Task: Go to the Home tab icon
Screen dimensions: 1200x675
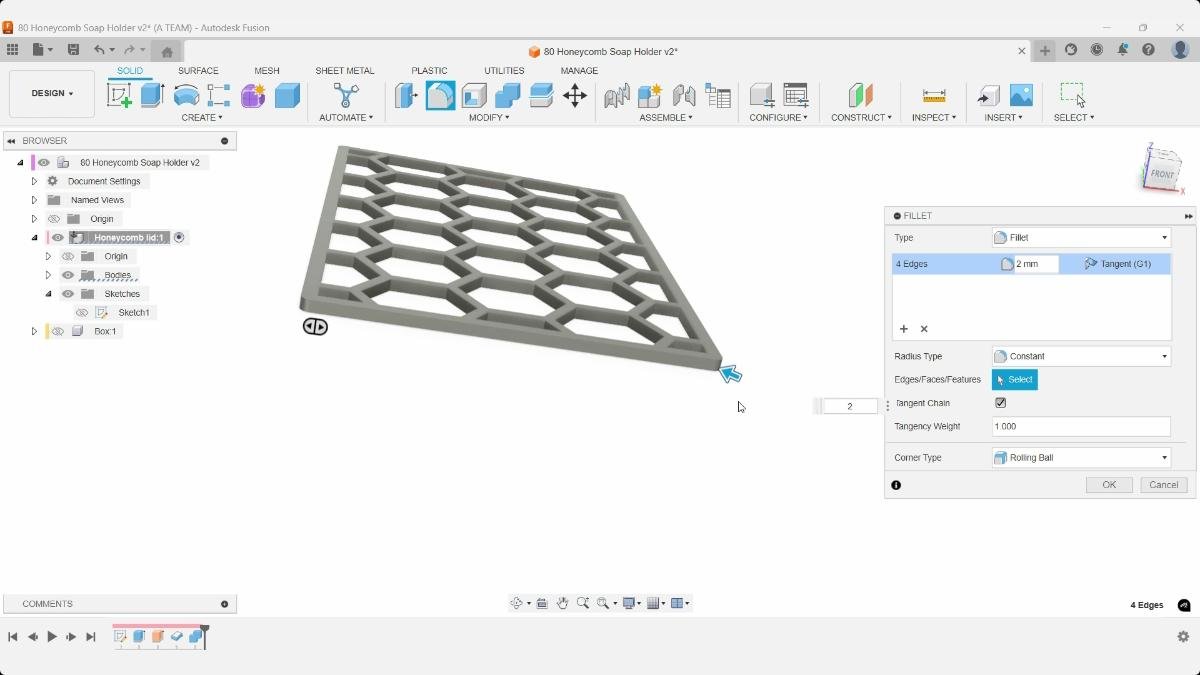Action: tap(167, 51)
